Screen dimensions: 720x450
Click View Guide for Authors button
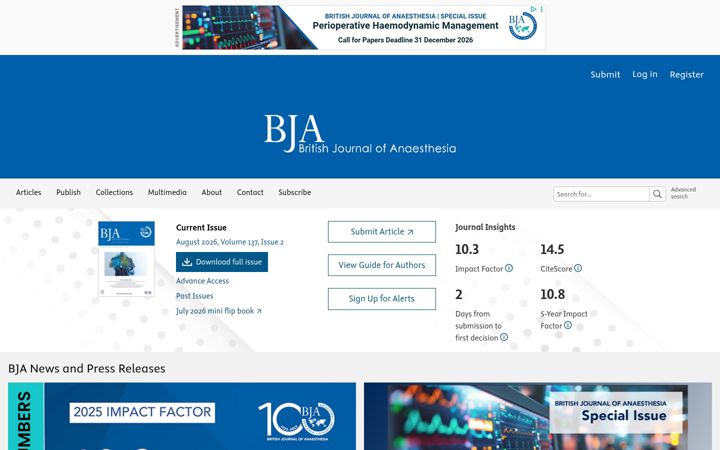[x=382, y=265]
